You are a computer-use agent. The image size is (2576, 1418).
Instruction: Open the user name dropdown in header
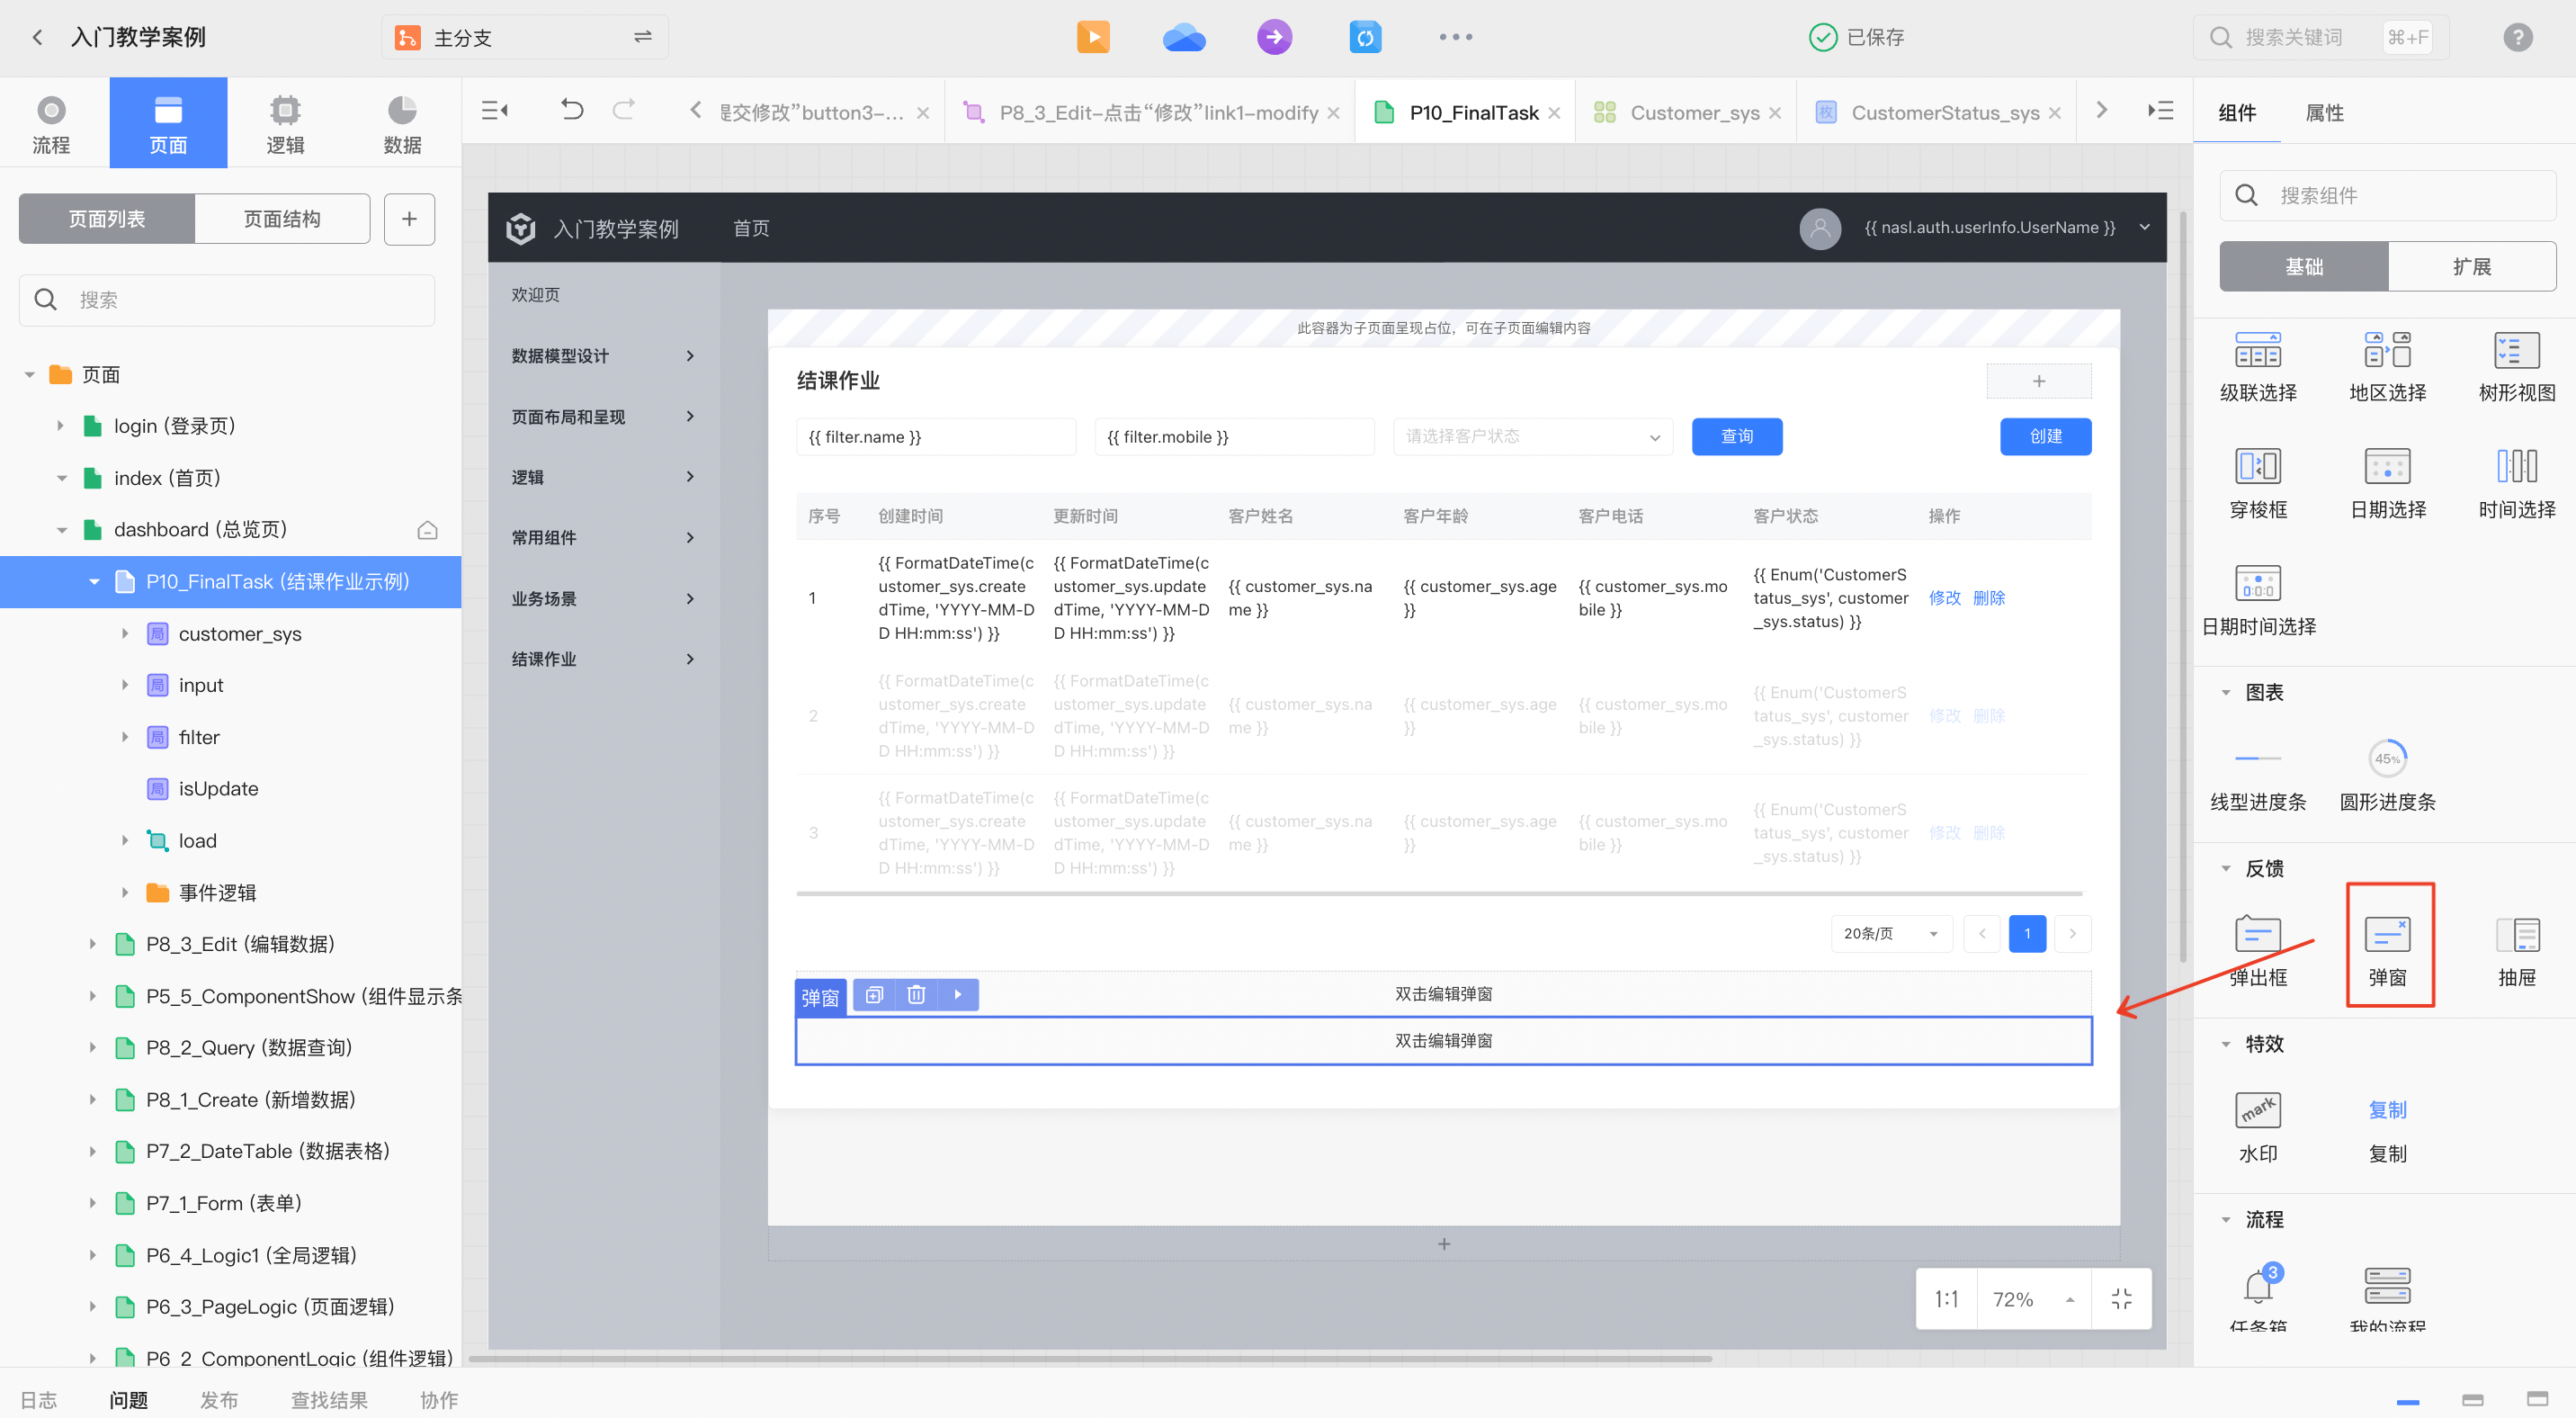(2144, 227)
